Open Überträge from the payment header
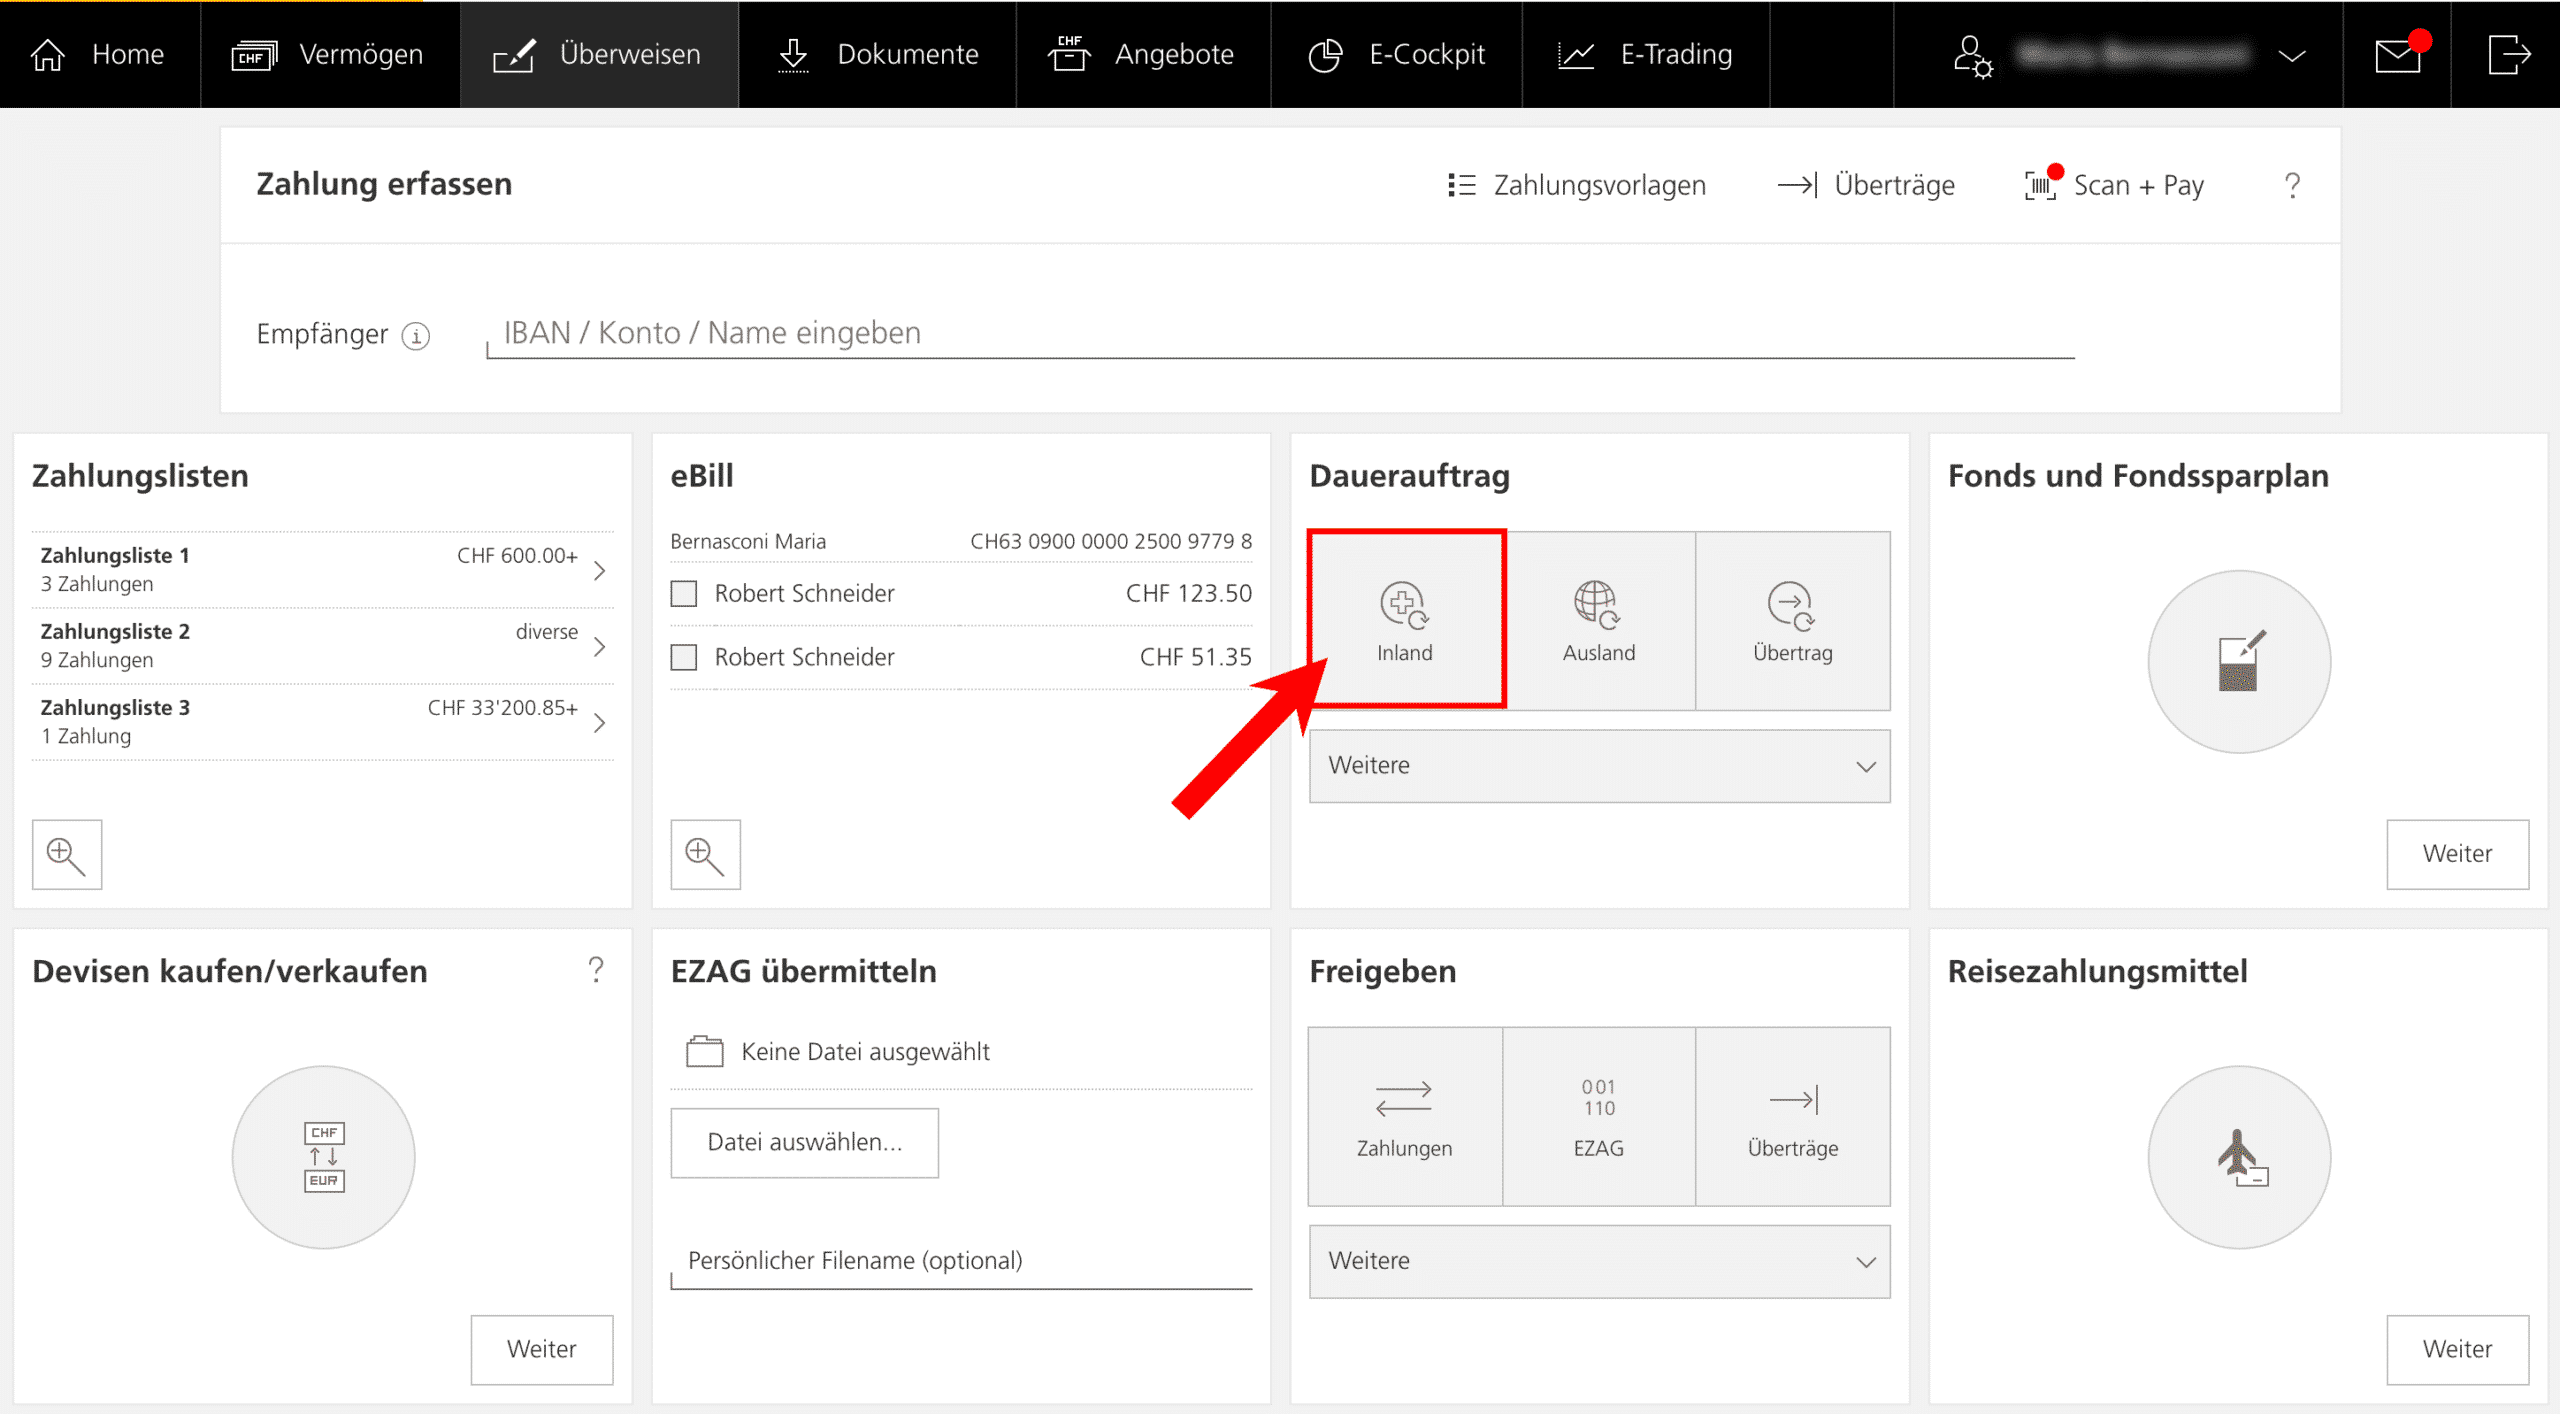This screenshot has height=1414, width=2560. tap(1866, 185)
